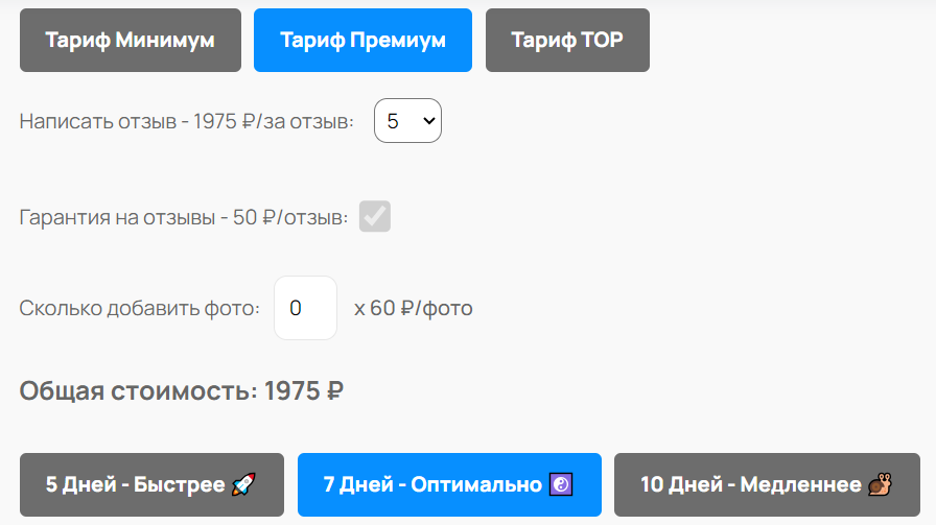The width and height of the screenshot is (936, 526).
Task: Click the Общая стоимость total text
Action: coord(181,392)
